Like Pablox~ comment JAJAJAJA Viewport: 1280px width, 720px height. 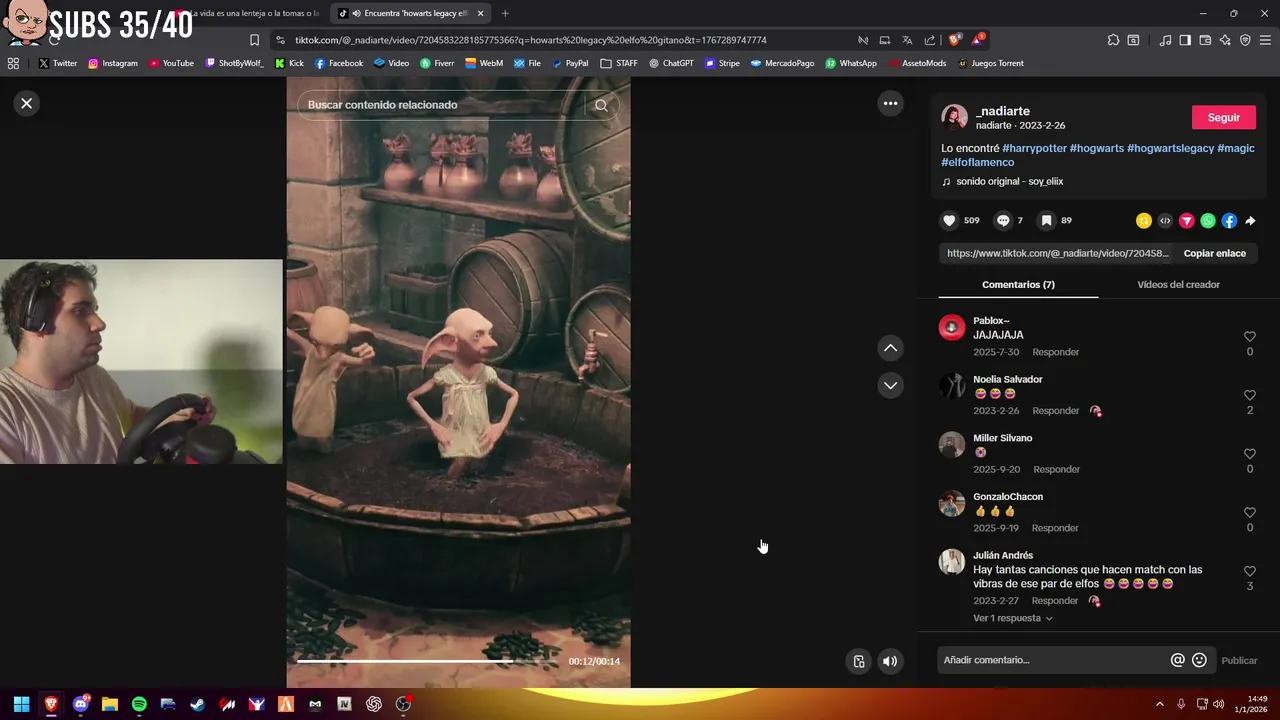(x=1249, y=337)
